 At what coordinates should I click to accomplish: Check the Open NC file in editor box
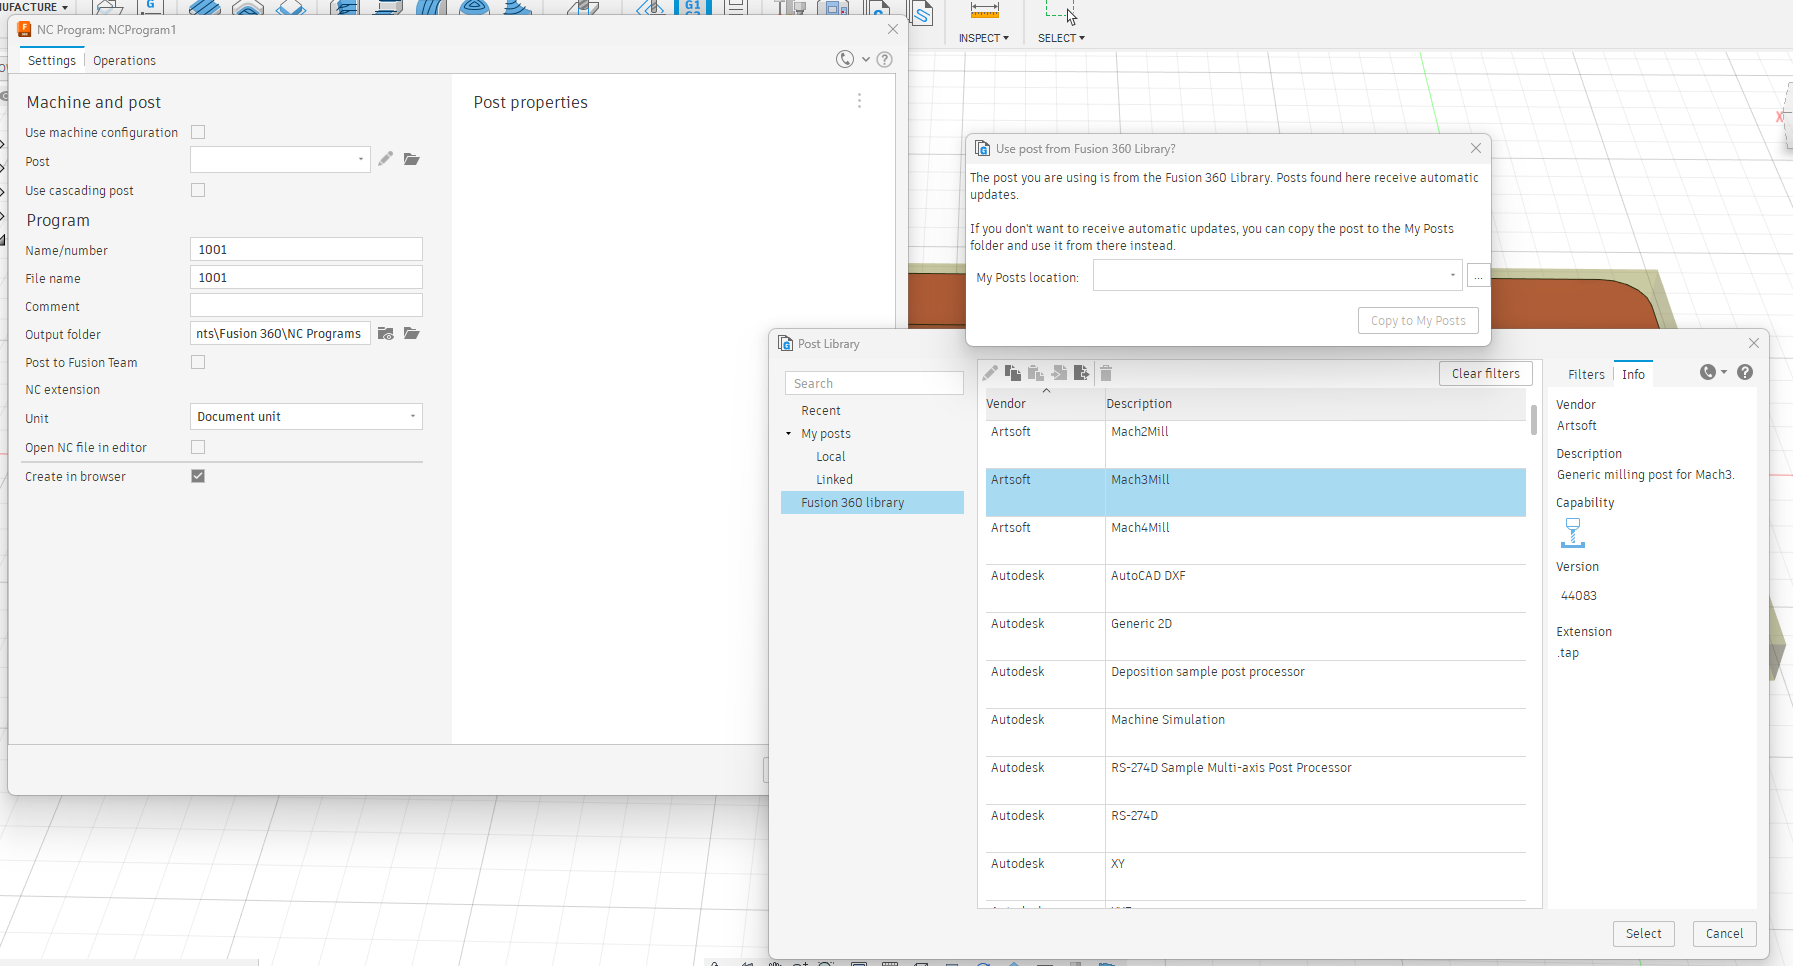pos(198,447)
